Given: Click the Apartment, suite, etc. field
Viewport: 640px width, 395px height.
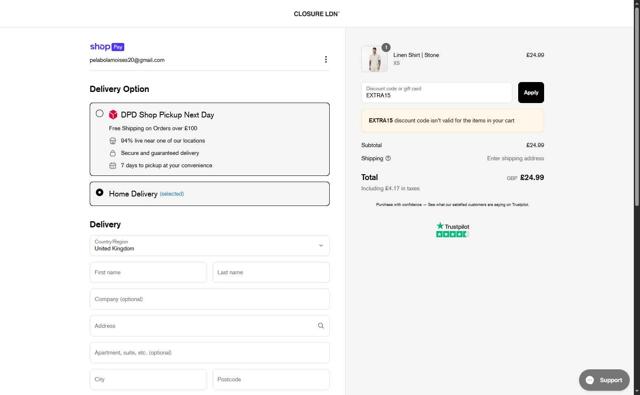Looking at the screenshot, I should 209,353.
